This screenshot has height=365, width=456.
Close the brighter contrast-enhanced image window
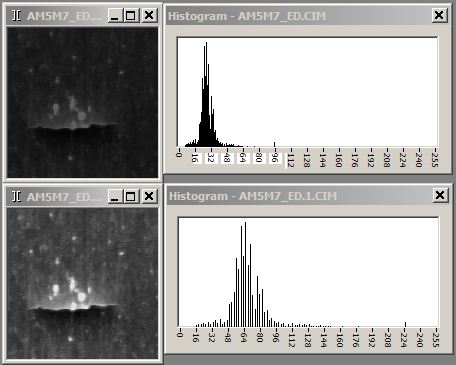[149, 197]
